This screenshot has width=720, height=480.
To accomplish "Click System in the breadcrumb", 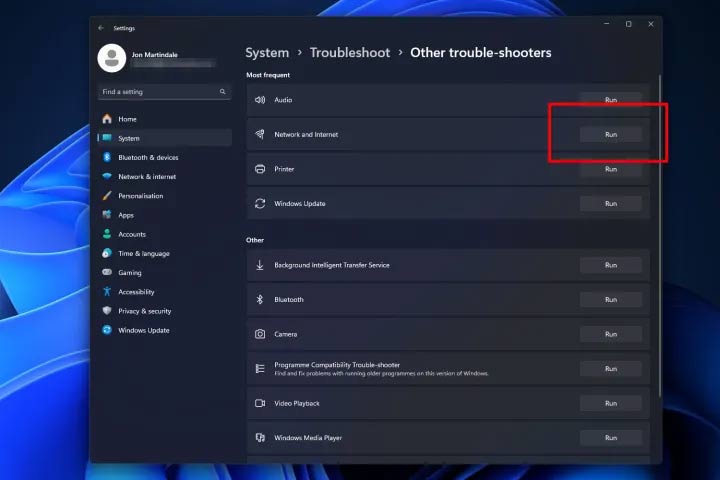I will coord(267,53).
